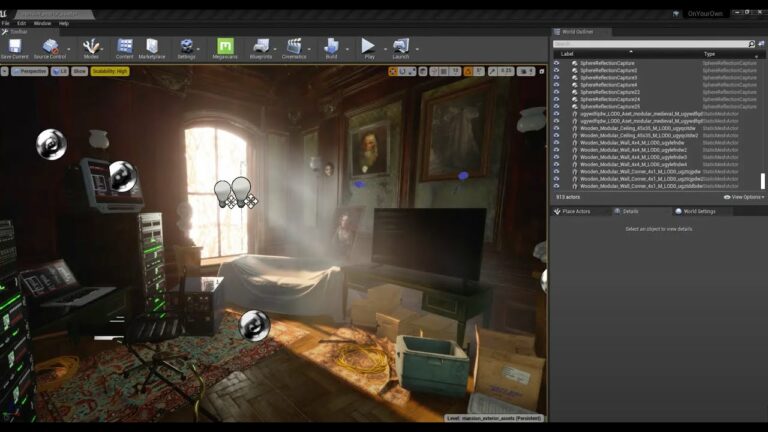Image resolution: width=768 pixels, height=432 pixels.
Task: Select the left light bulb actor in the viewport
Action: pos(222,192)
